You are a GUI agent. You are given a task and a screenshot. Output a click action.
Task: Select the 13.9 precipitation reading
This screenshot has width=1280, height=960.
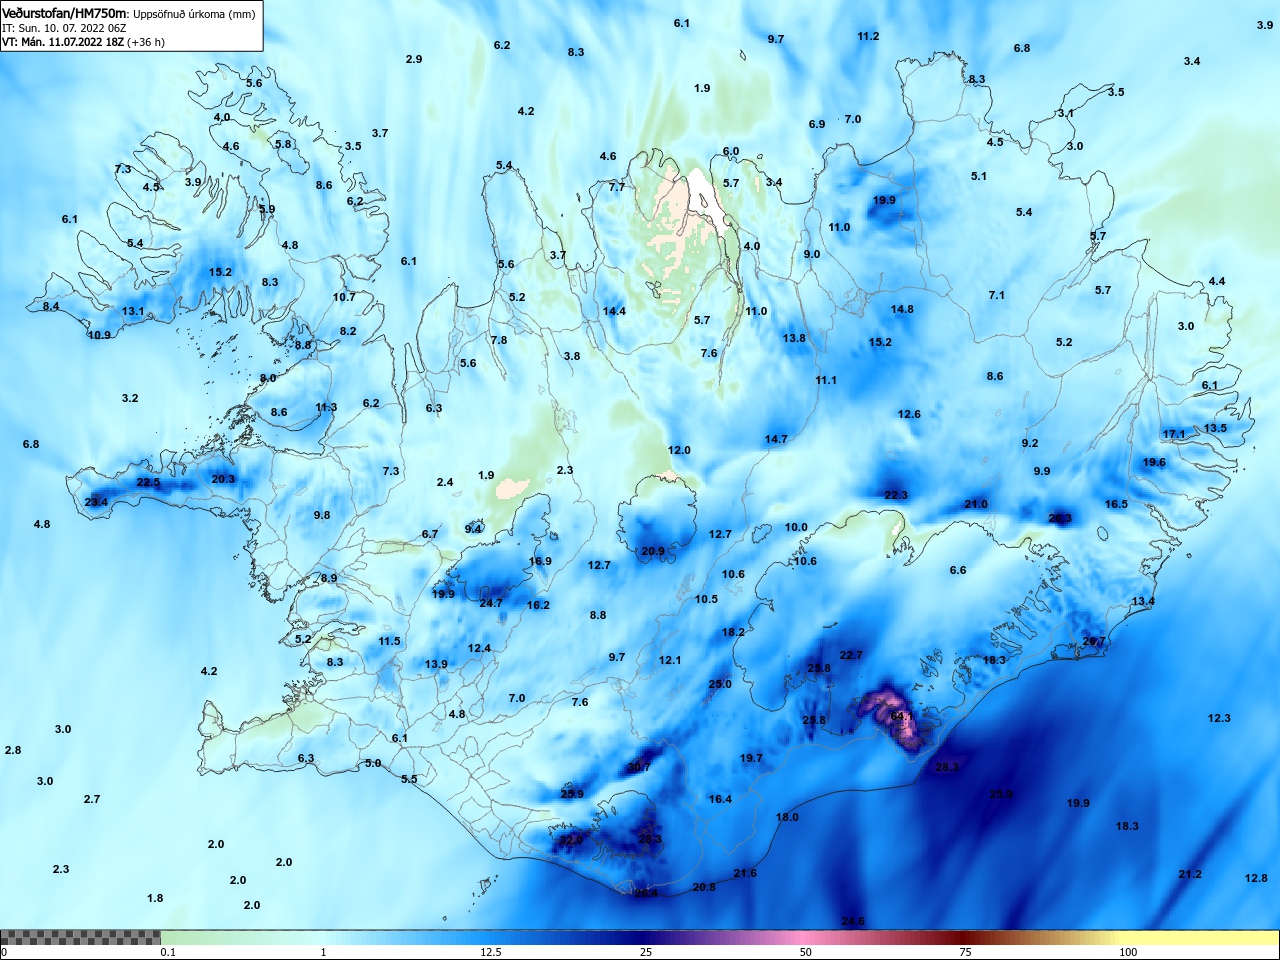click(x=436, y=664)
